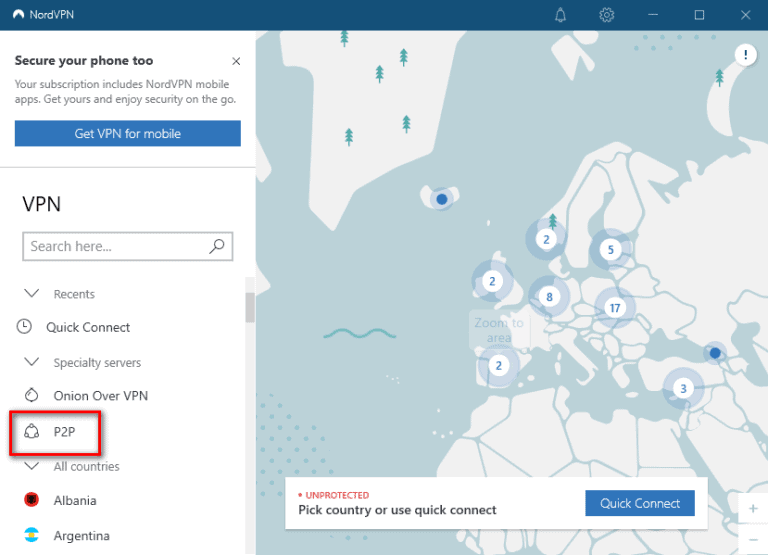Collapse the All countries section

pos(31,466)
